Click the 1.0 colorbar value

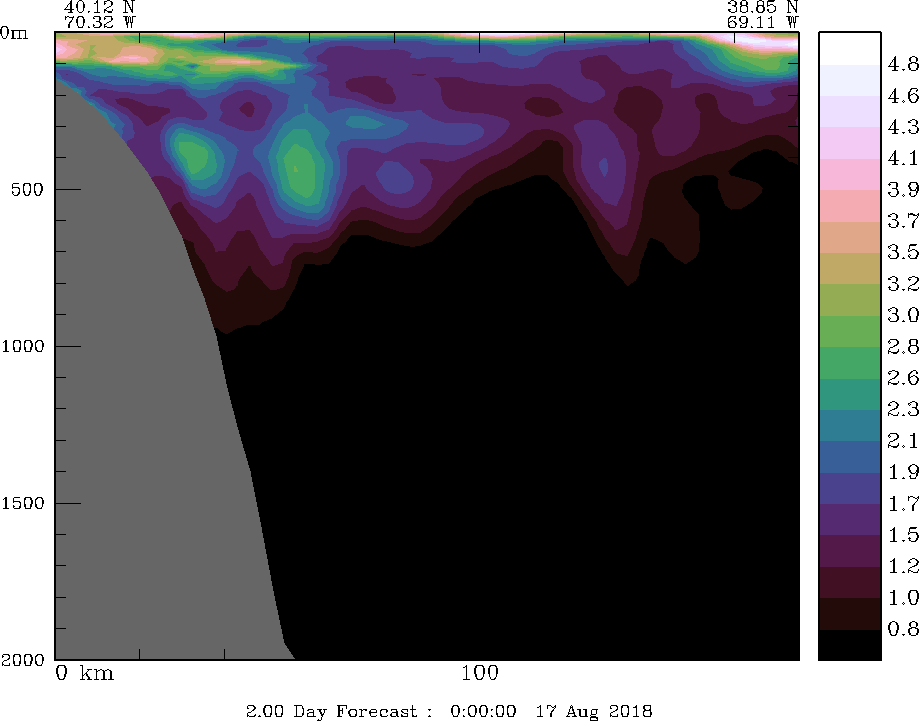[x=903, y=597]
